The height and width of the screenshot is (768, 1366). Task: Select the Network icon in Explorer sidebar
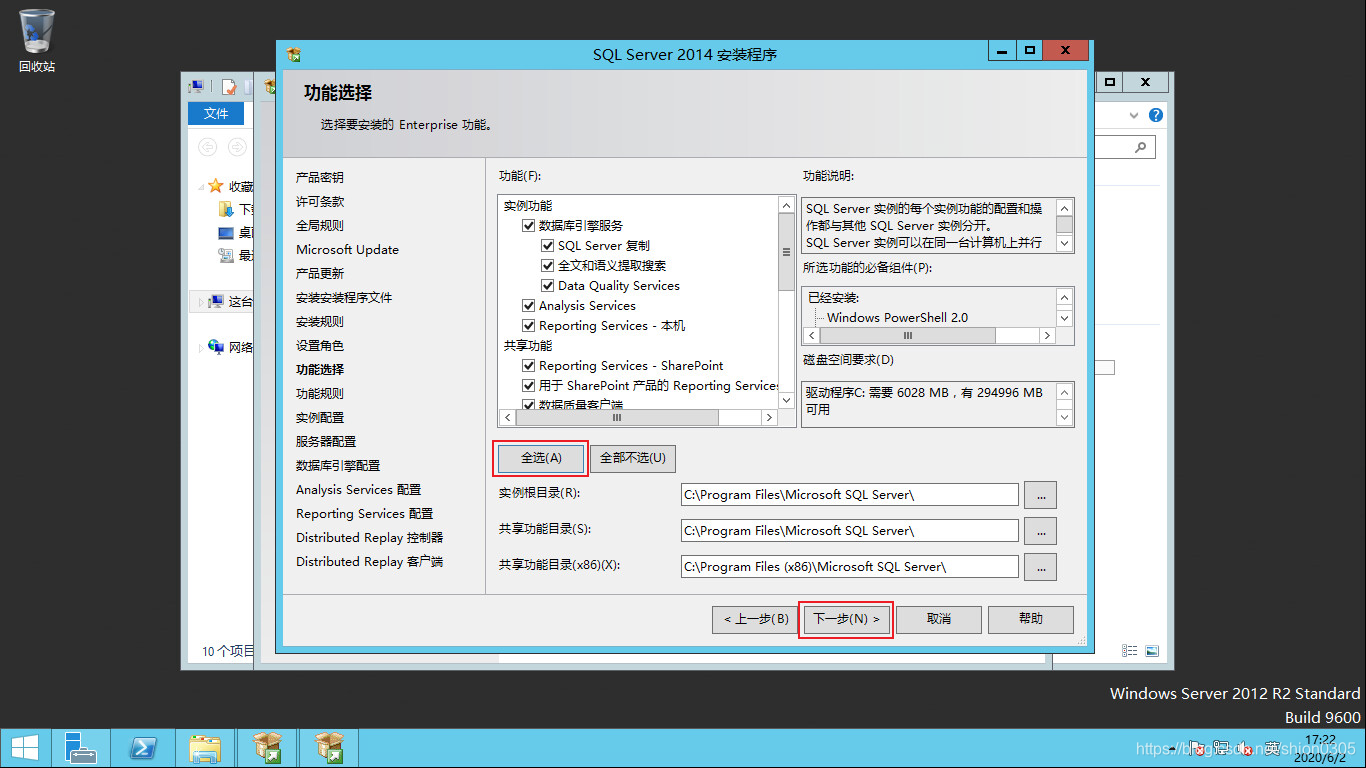(x=216, y=347)
